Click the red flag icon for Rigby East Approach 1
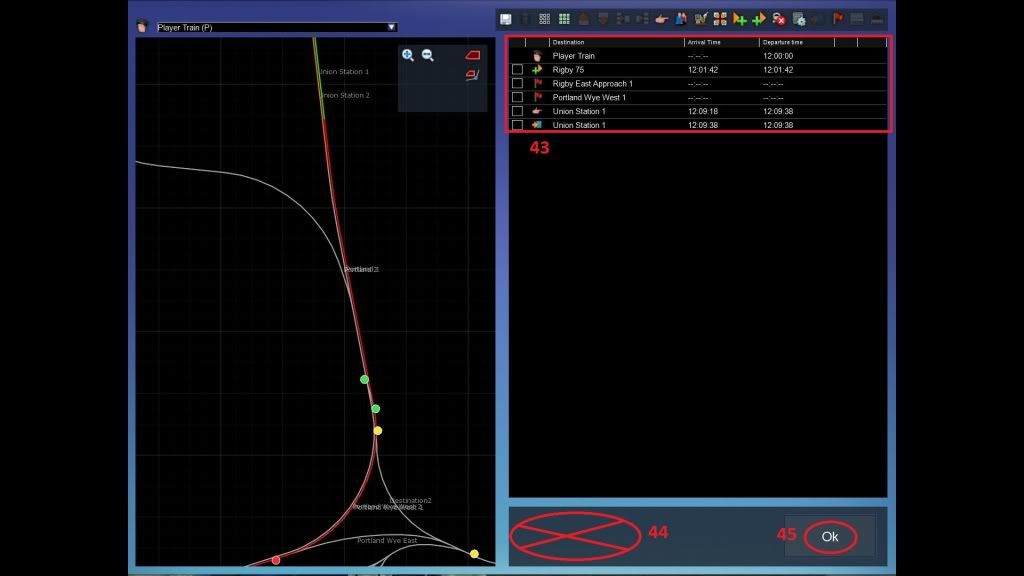 pyautogui.click(x=537, y=83)
